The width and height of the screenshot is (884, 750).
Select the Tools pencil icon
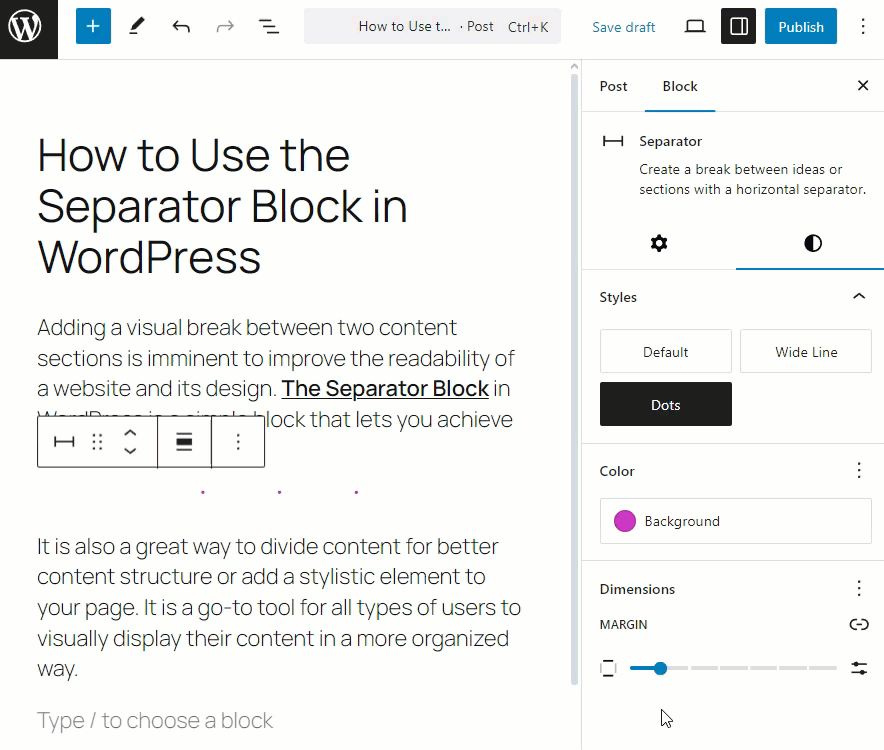point(136,26)
